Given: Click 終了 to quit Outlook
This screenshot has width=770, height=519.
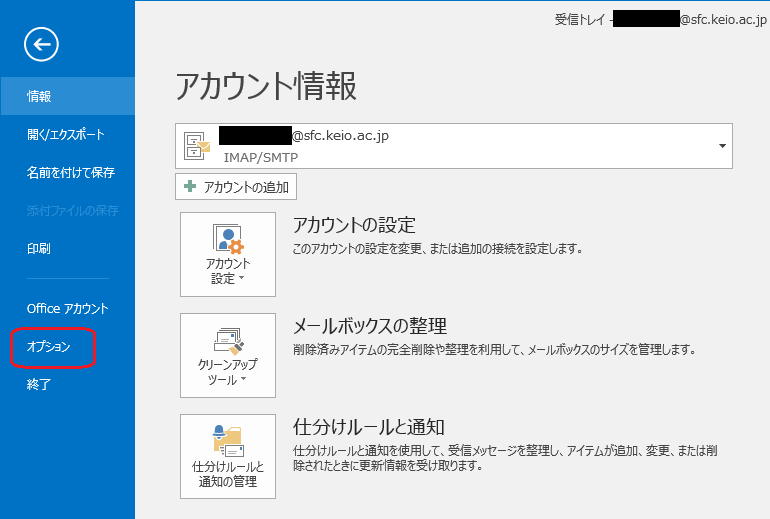Looking at the screenshot, I should point(40,383).
